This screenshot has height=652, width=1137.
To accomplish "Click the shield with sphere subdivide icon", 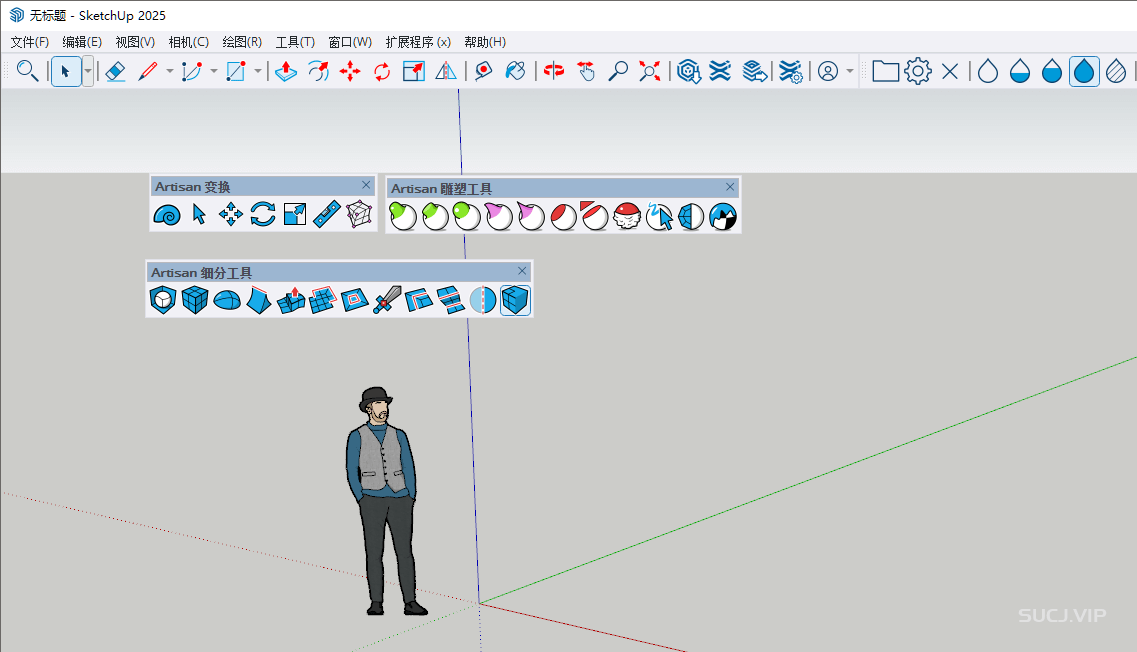I will tap(163, 300).
